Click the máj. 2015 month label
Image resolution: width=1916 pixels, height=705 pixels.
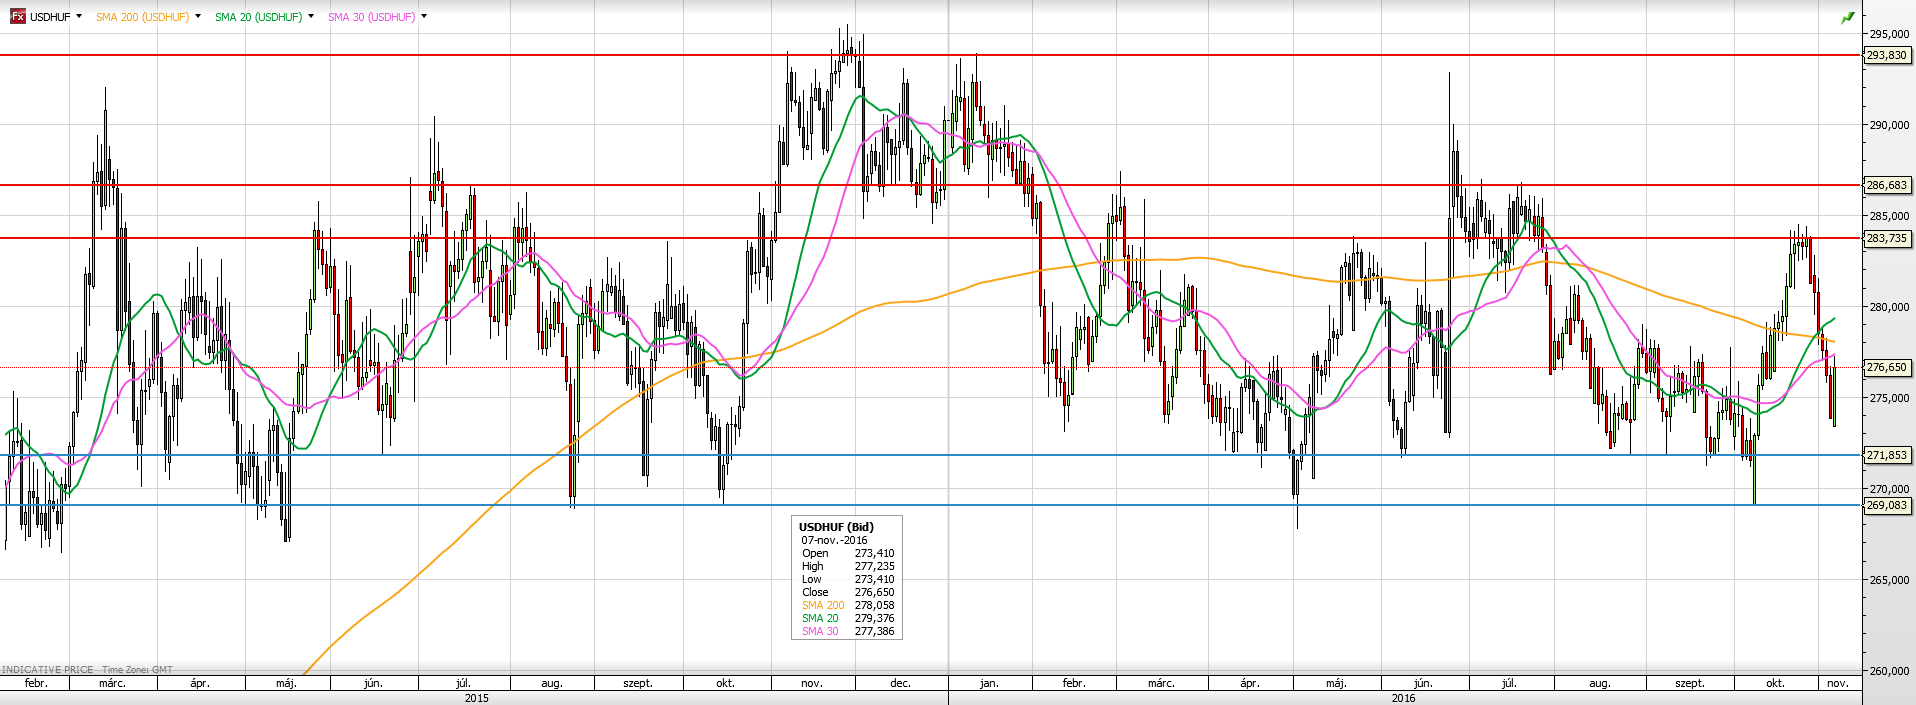click(x=286, y=683)
